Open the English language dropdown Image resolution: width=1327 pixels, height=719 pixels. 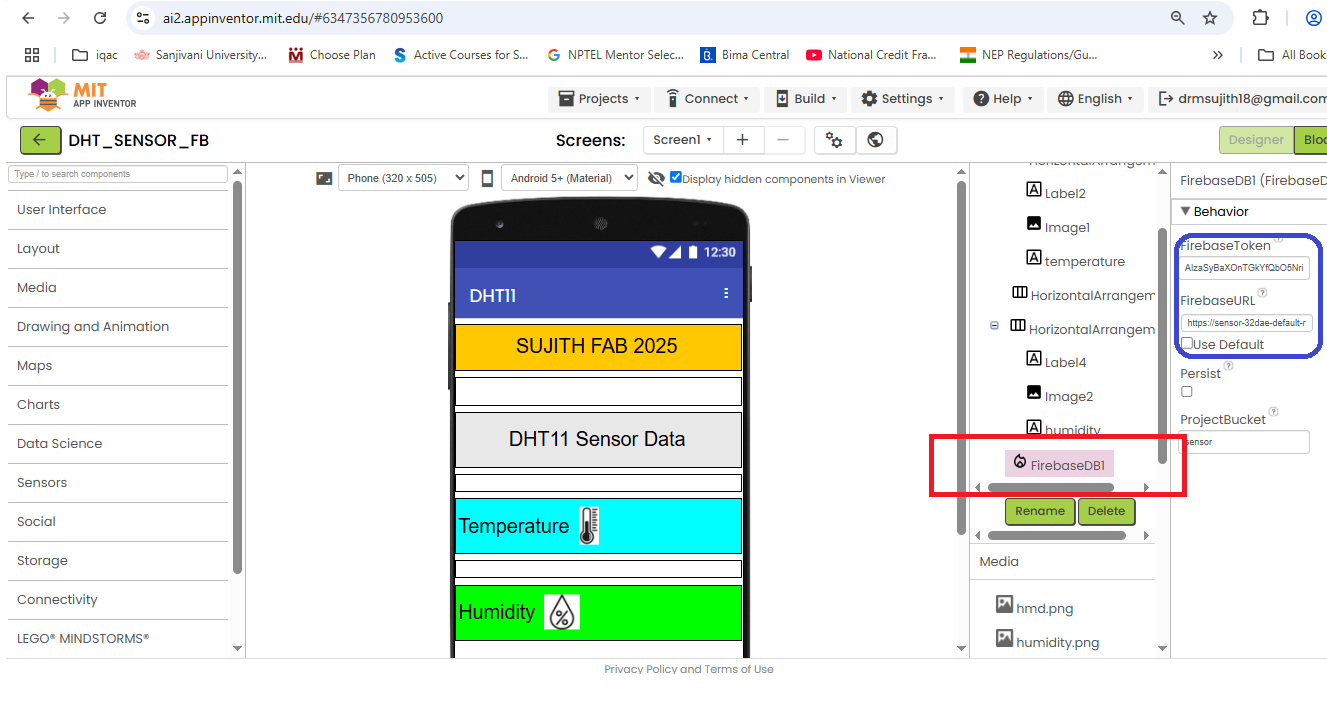[x=1097, y=99]
